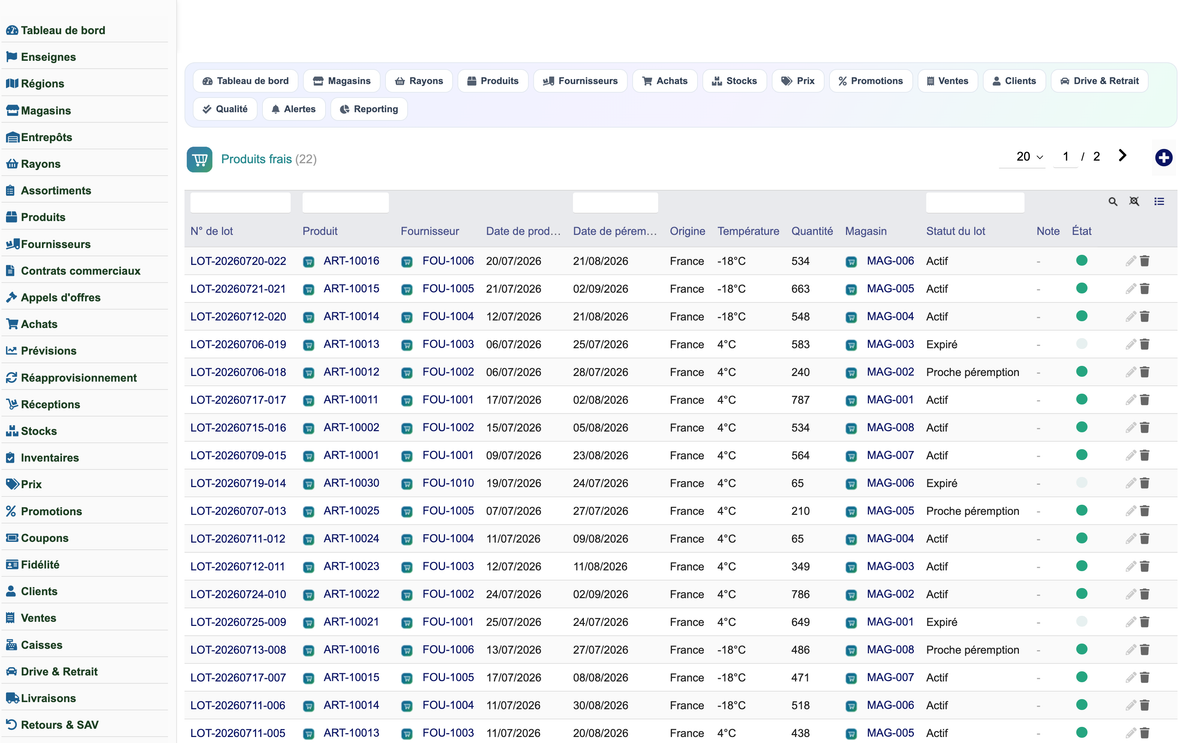Click the store icon beside MAG-001 for LOT-20260717-017
Image resolution: width=1200 pixels, height=743 pixels.
click(851, 400)
